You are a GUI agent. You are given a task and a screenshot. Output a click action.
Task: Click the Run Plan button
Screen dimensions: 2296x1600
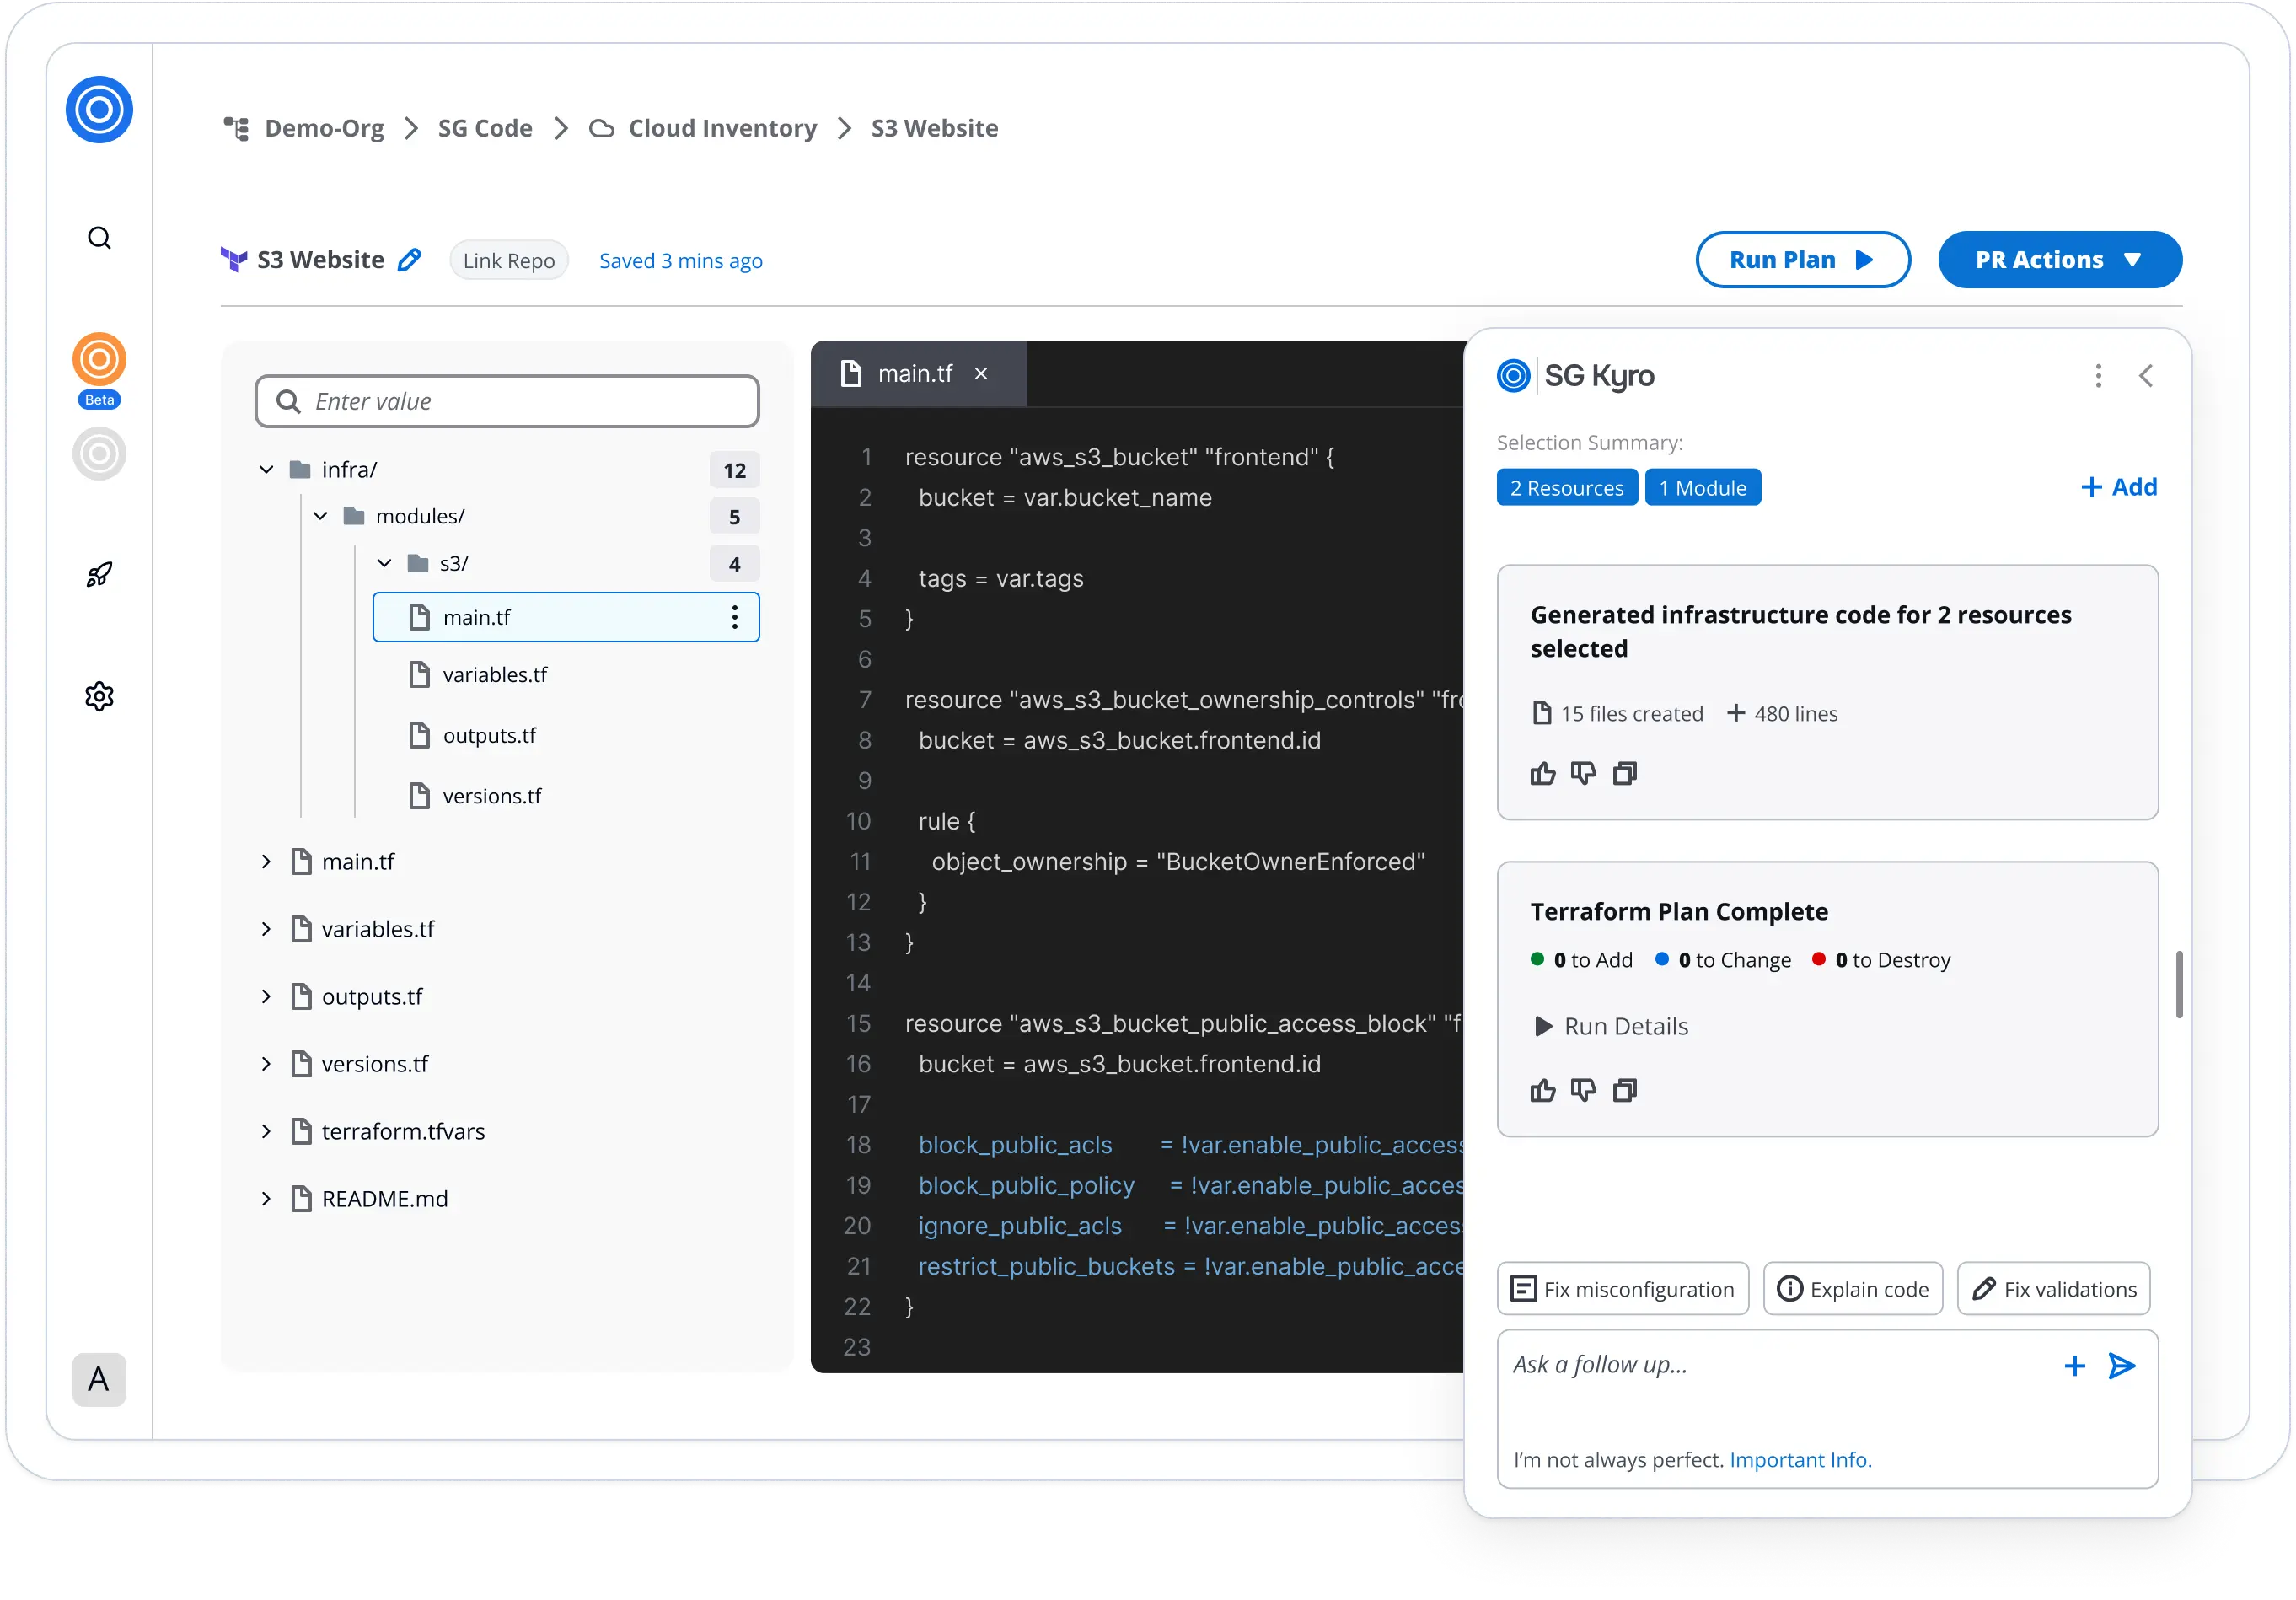click(1802, 260)
